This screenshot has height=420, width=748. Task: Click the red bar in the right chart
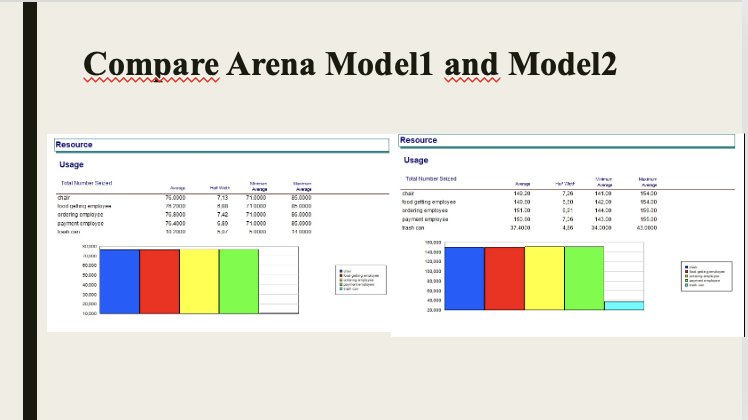tap(505, 279)
